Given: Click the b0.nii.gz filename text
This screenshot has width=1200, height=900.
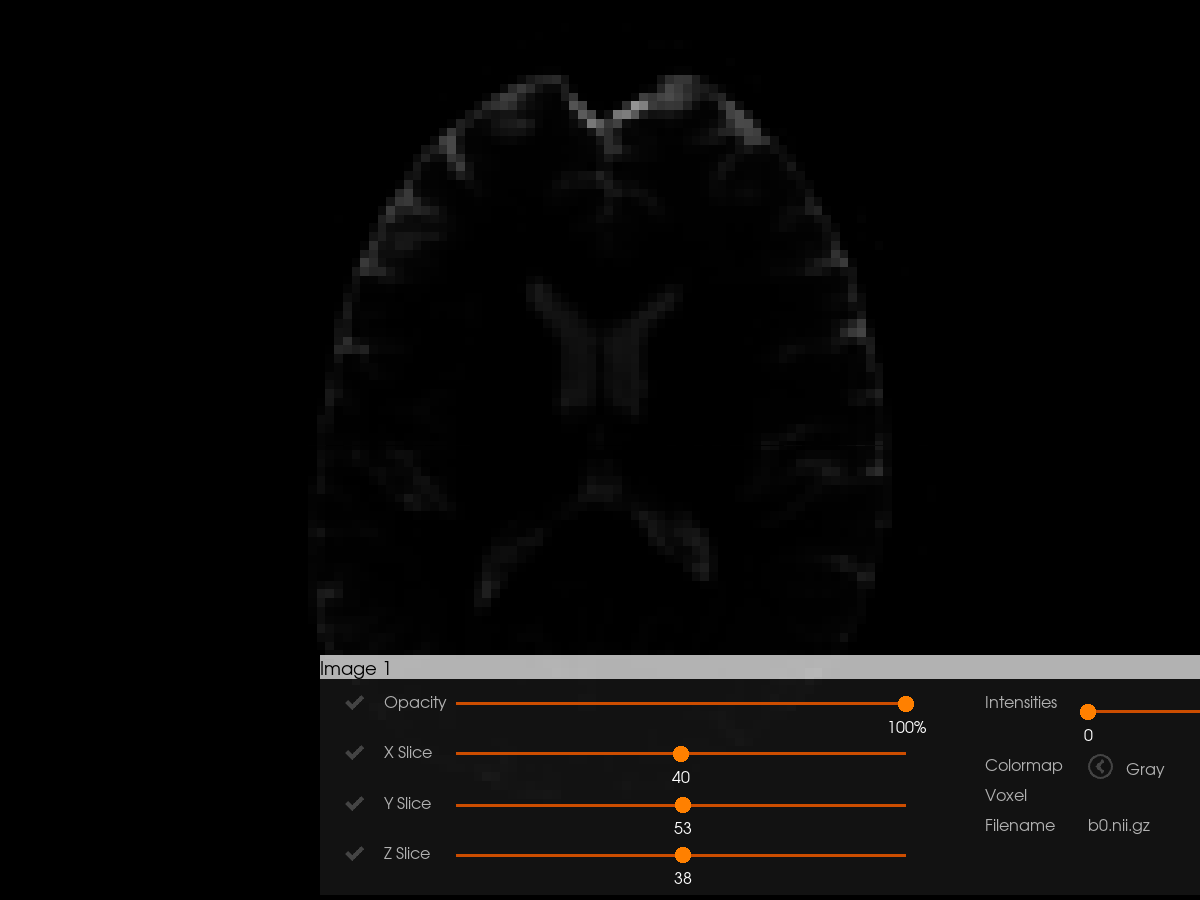Looking at the screenshot, I should (x=1118, y=826).
